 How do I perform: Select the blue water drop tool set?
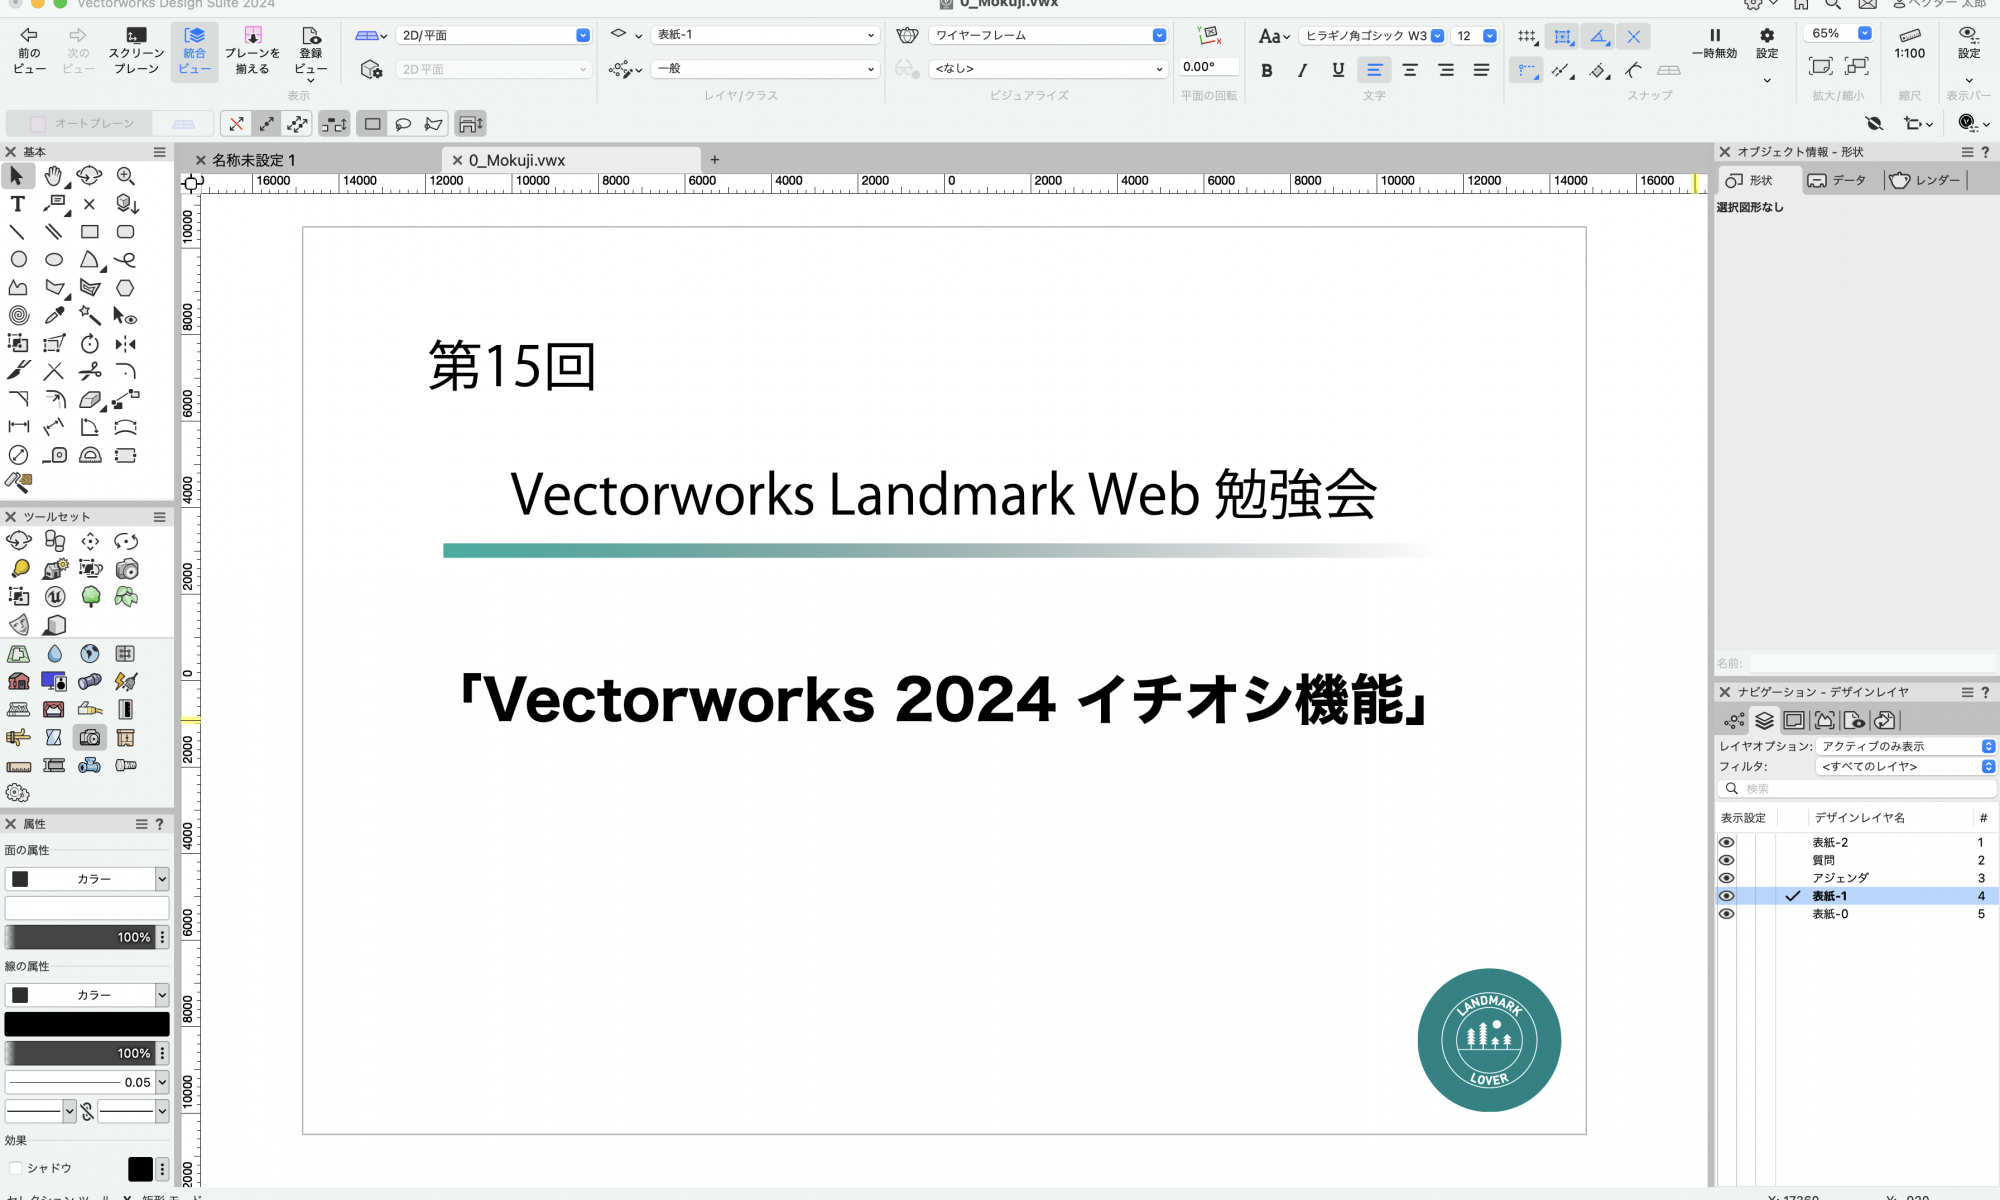(54, 654)
